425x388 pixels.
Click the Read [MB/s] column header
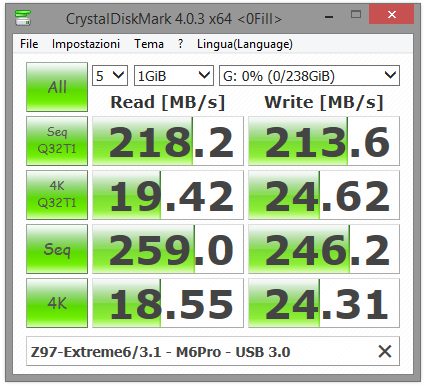coord(168,102)
